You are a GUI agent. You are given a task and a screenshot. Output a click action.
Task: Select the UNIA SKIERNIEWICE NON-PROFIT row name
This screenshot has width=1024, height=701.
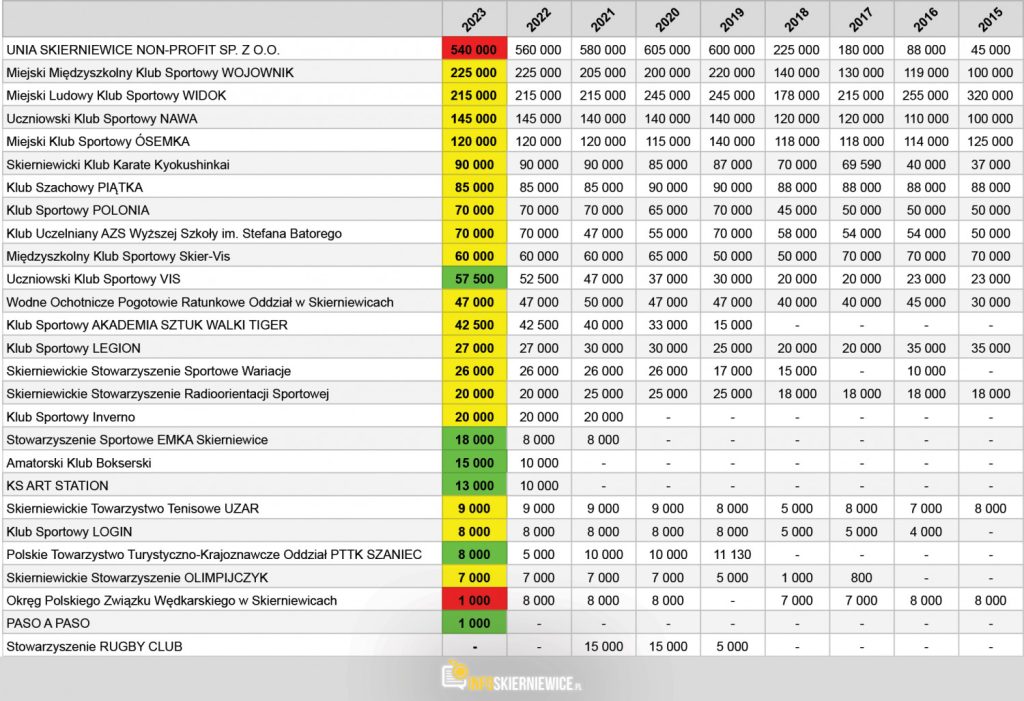pyautogui.click(x=143, y=50)
